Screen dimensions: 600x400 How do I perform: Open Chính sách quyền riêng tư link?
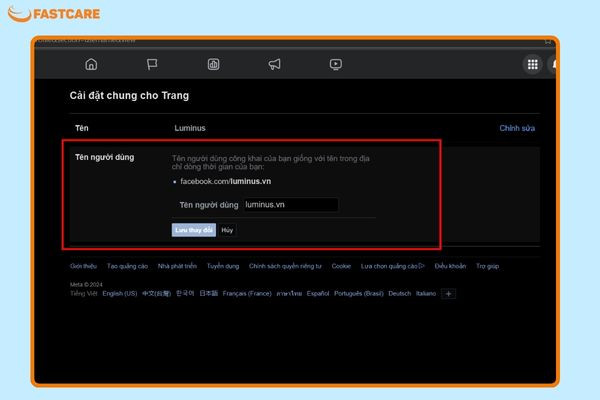click(x=285, y=266)
